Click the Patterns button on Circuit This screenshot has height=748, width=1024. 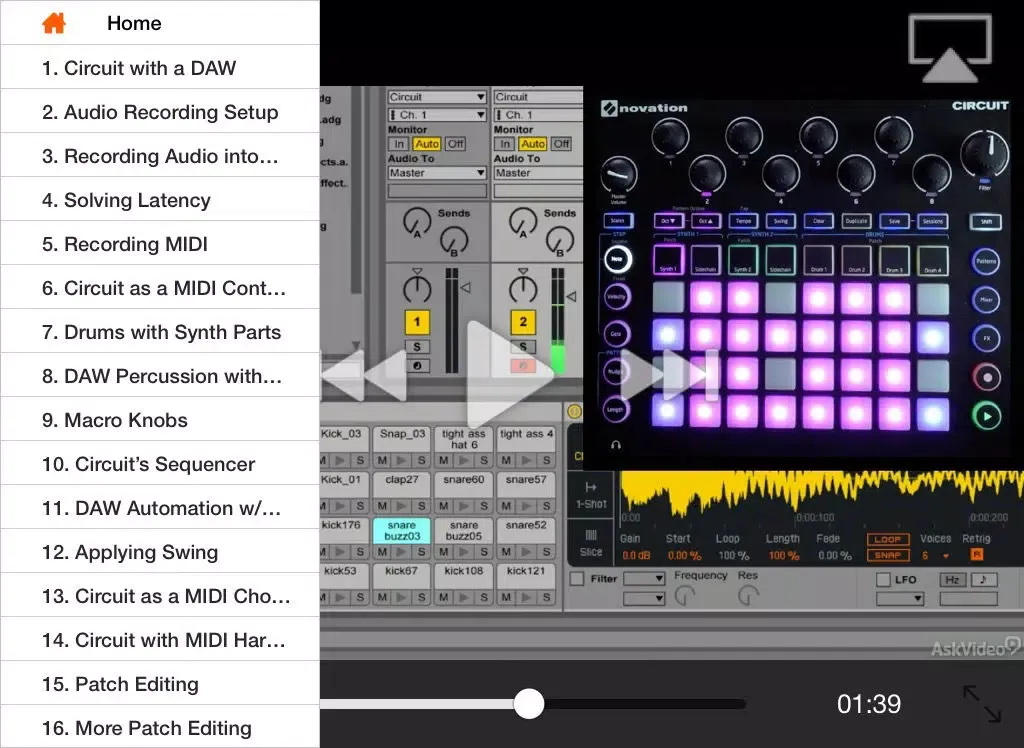tap(986, 261)
